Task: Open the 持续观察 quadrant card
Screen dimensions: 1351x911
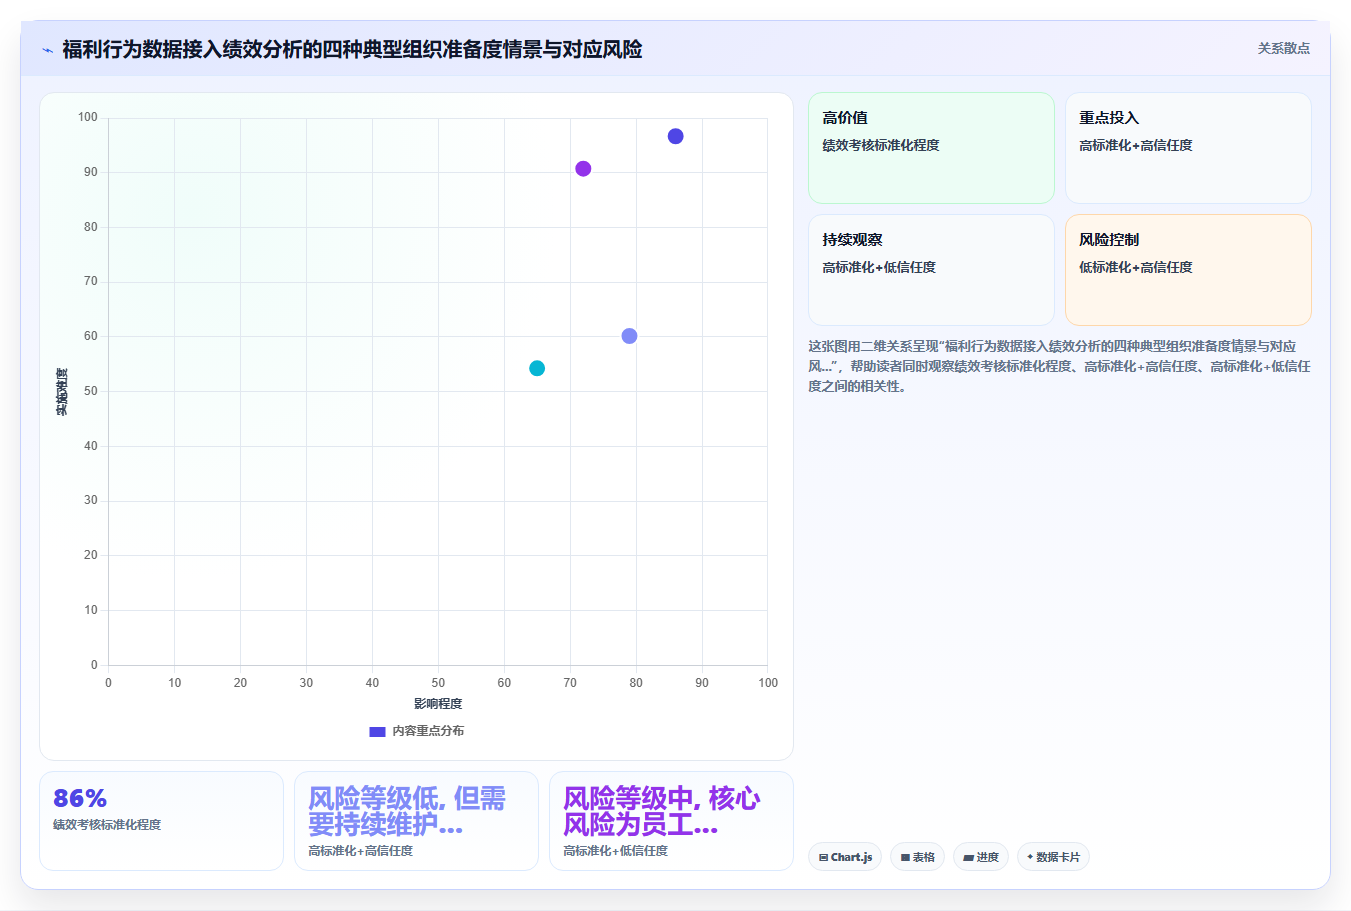Action: click(x=931, y=270)
